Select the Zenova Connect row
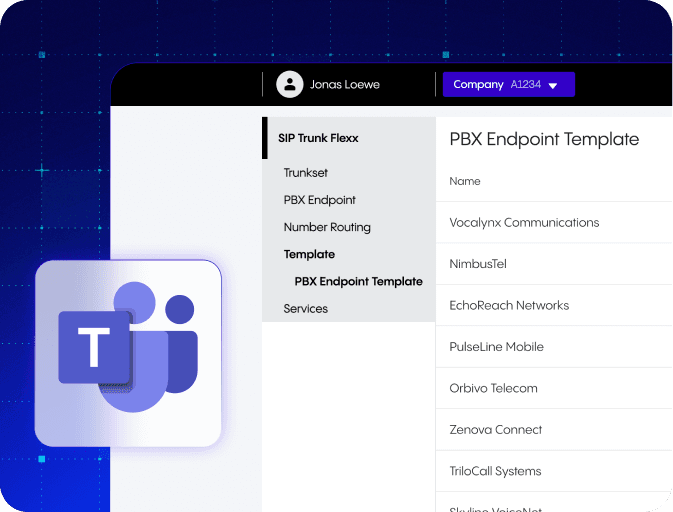Image resolution: width=673 pixels, height=512 pixels. click(554, 430)
